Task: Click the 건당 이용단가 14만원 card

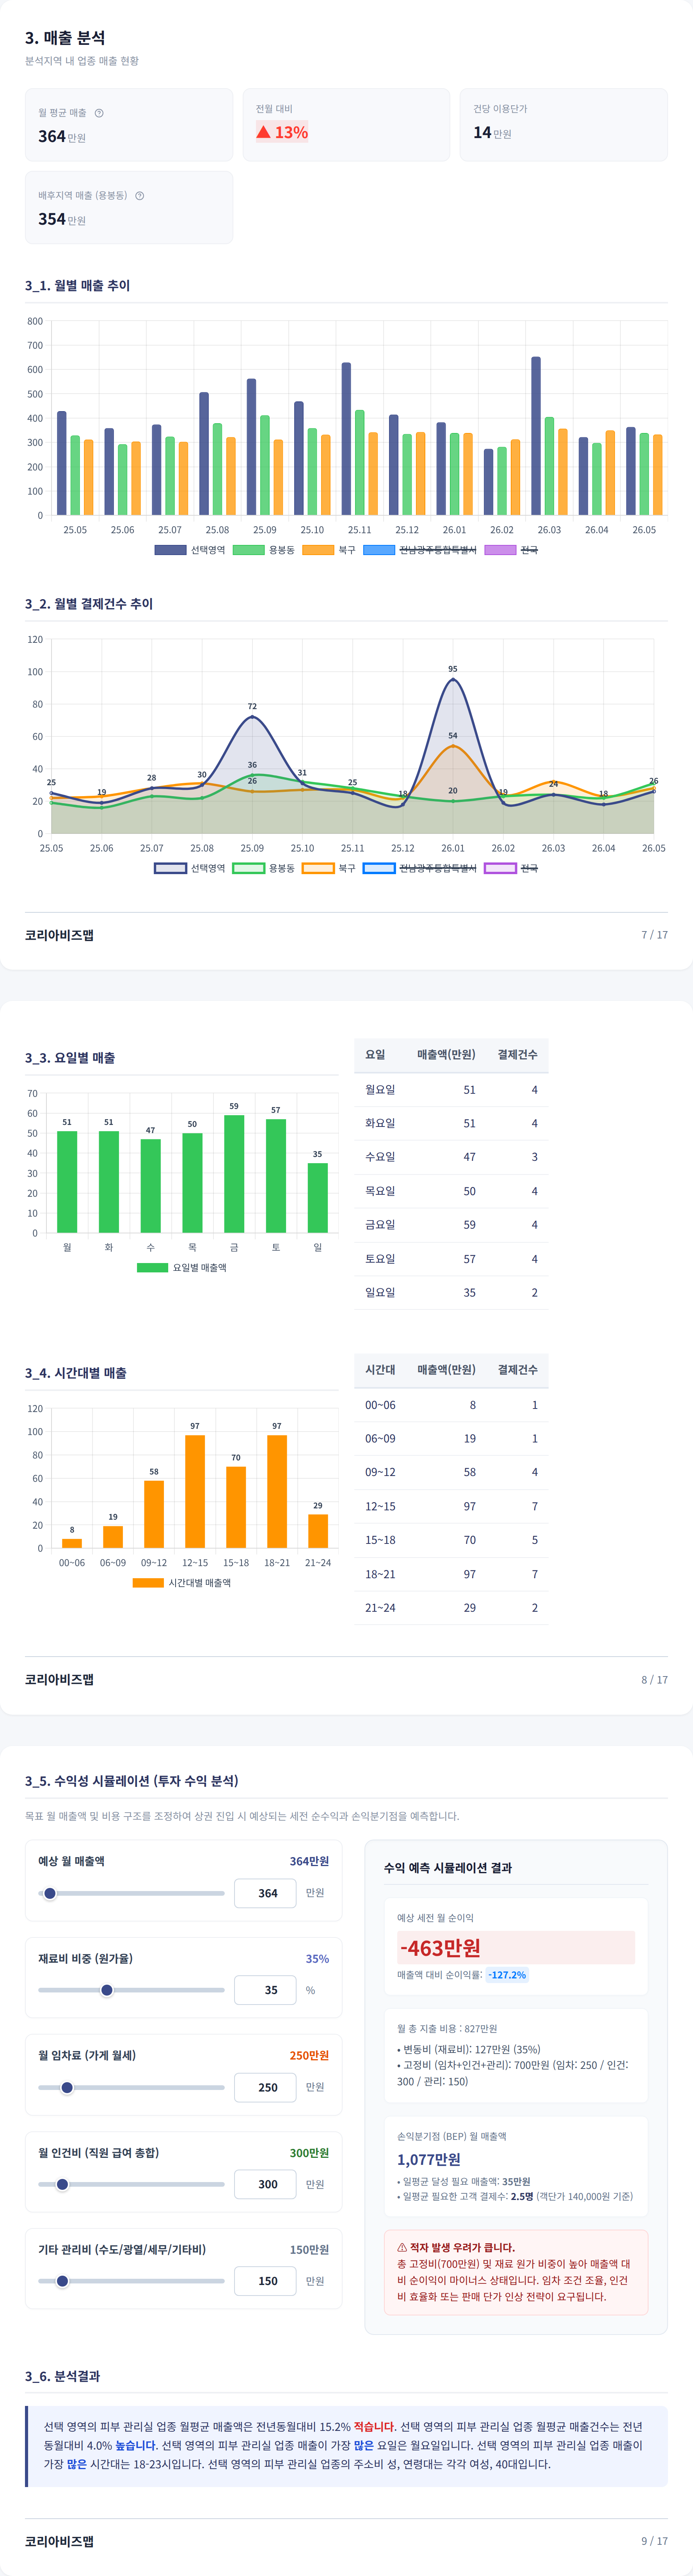Action: [x=564, y=125]
